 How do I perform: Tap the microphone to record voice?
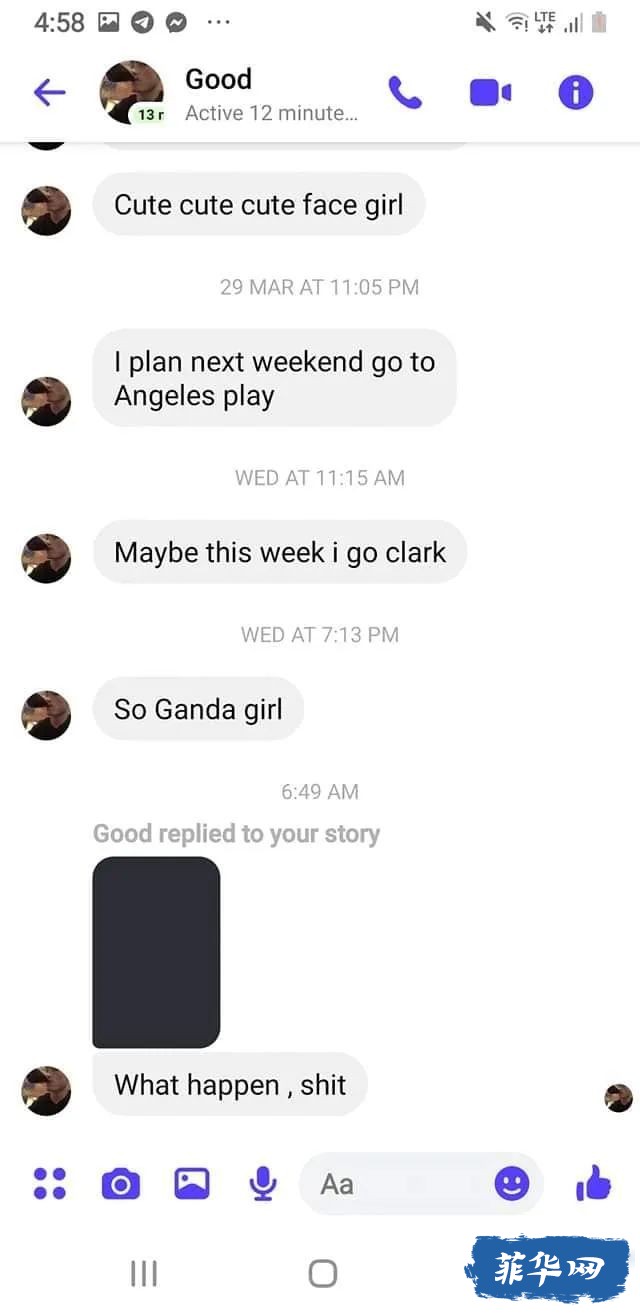[263, 1185]
